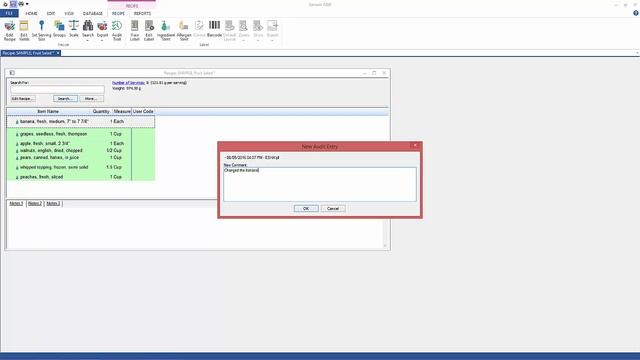Open the Notes 2 tab
640x360 pixels.
click(x=35, y=203)
